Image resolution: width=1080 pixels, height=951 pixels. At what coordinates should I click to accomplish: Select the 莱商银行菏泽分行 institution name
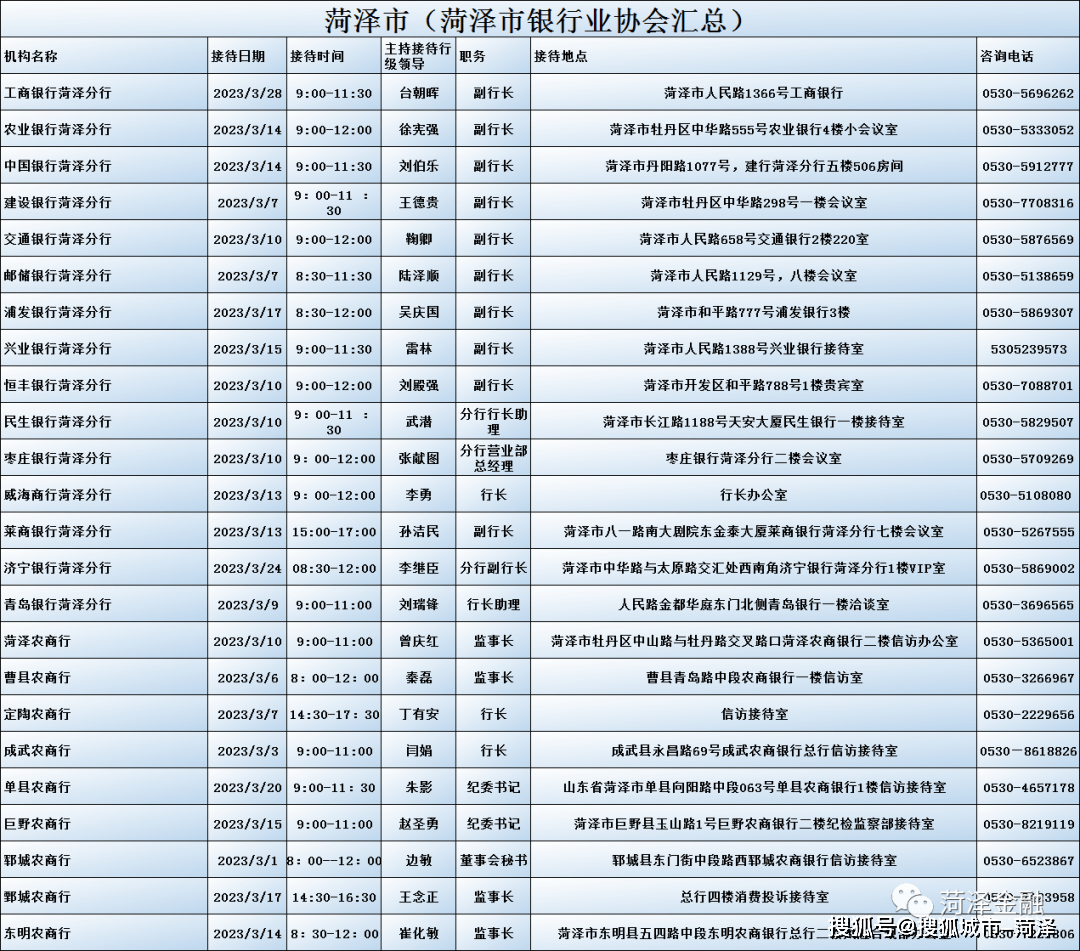tap(57, 531)
